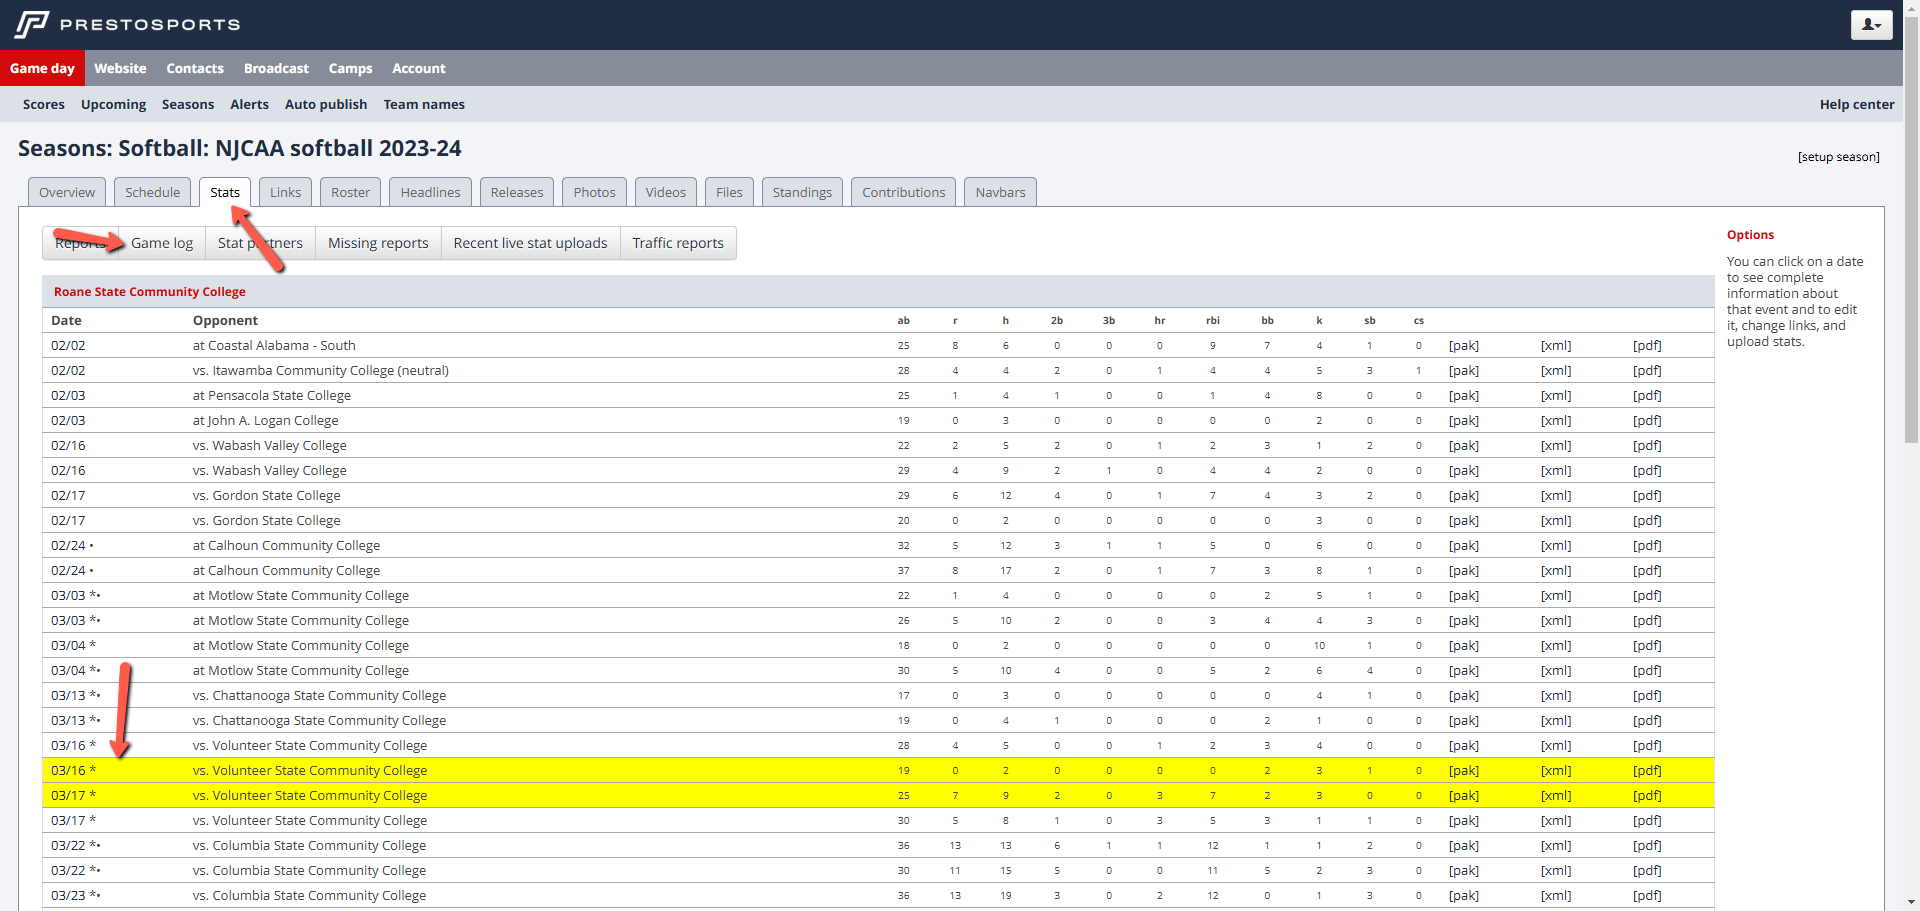Open the Account menu
This screenshot has height=911, width=1920.
419,68
